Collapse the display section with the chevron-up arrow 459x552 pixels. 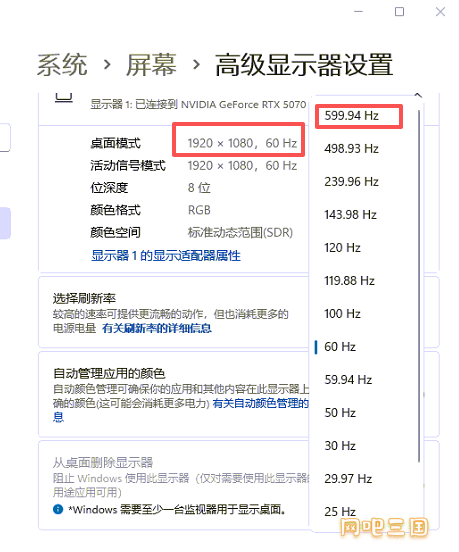click(418, 95)
